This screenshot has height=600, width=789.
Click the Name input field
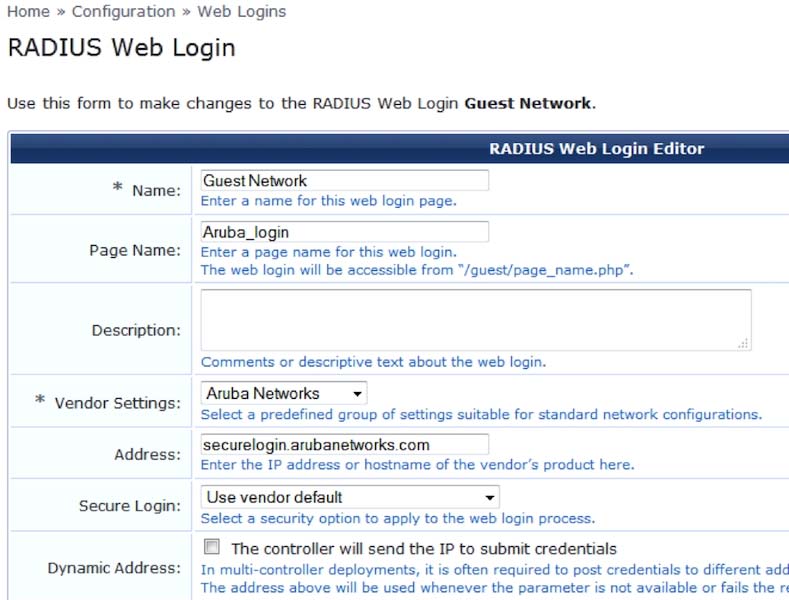click(x=345, y=180)
